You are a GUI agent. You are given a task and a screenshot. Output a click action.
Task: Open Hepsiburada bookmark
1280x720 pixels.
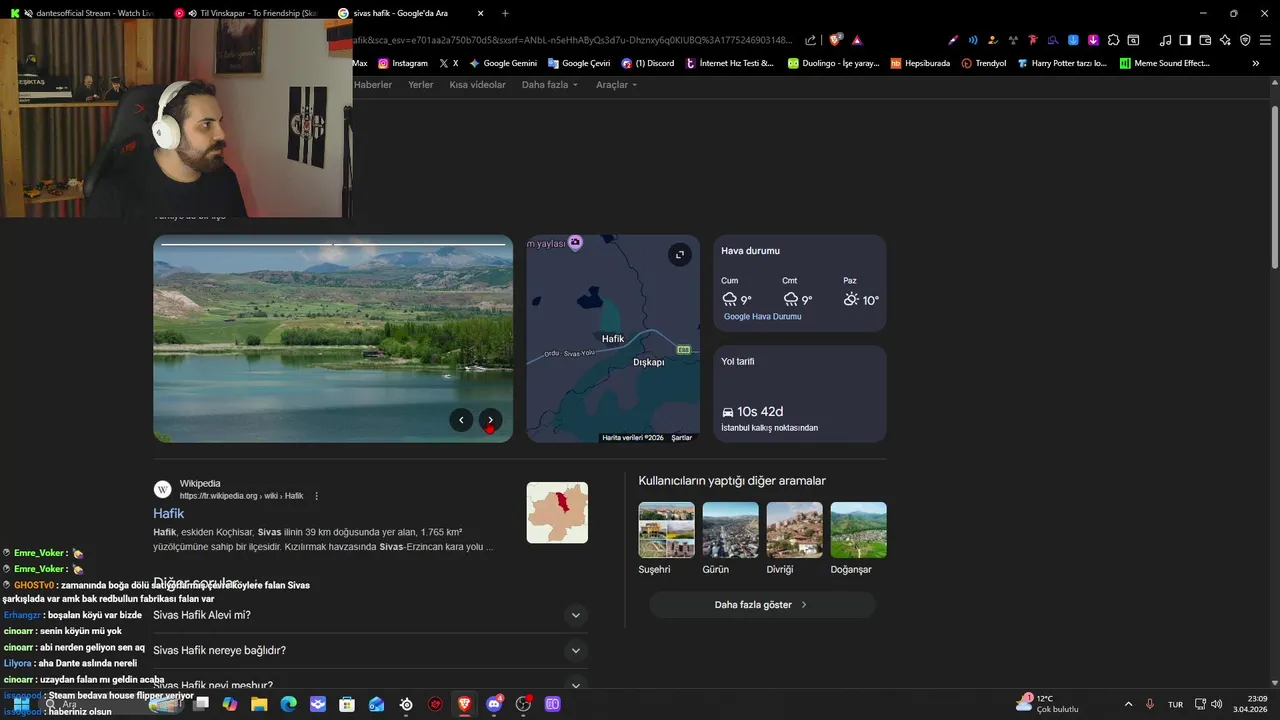click(920, 63)
